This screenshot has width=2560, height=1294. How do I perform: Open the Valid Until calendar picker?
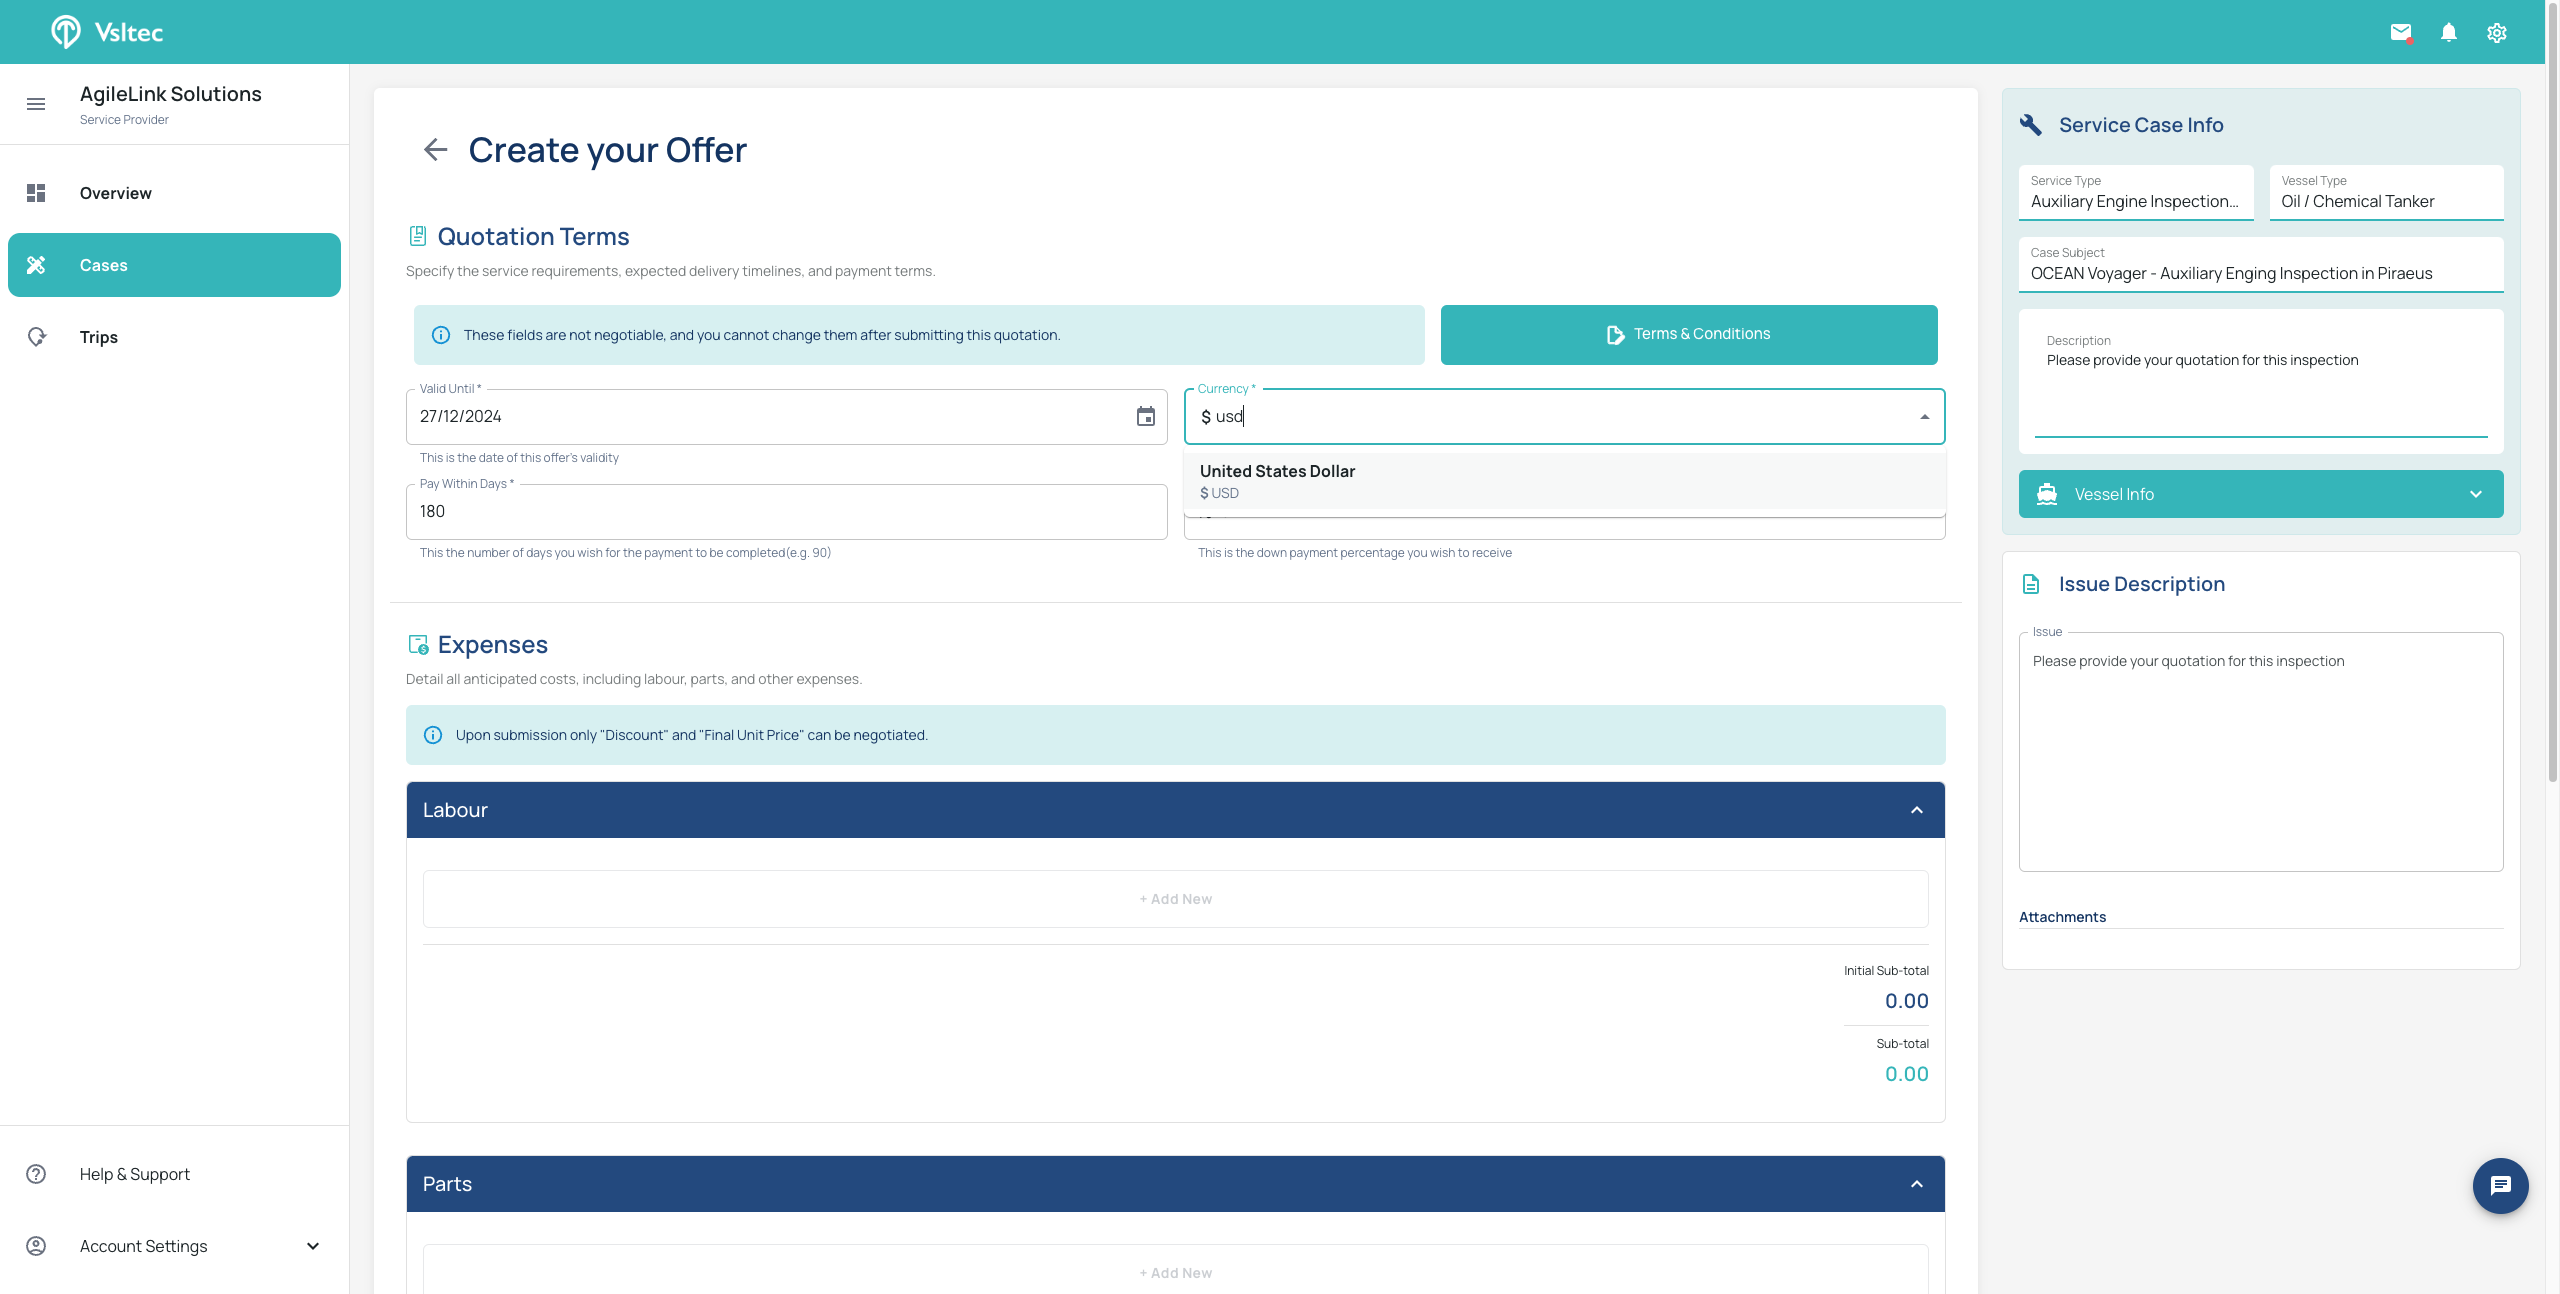tap(1146, 417)
